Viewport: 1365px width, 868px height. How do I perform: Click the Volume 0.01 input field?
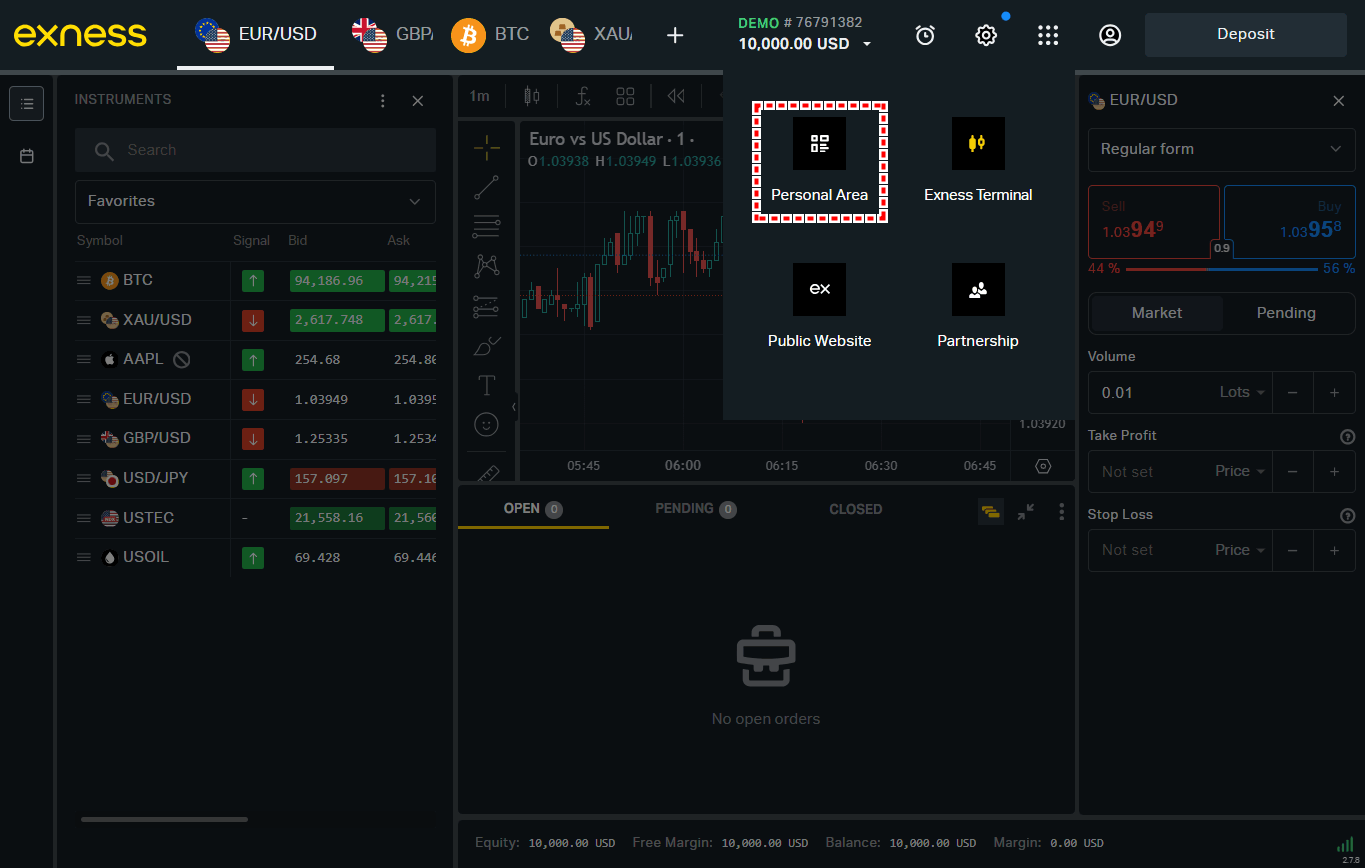pos(1150,393)
